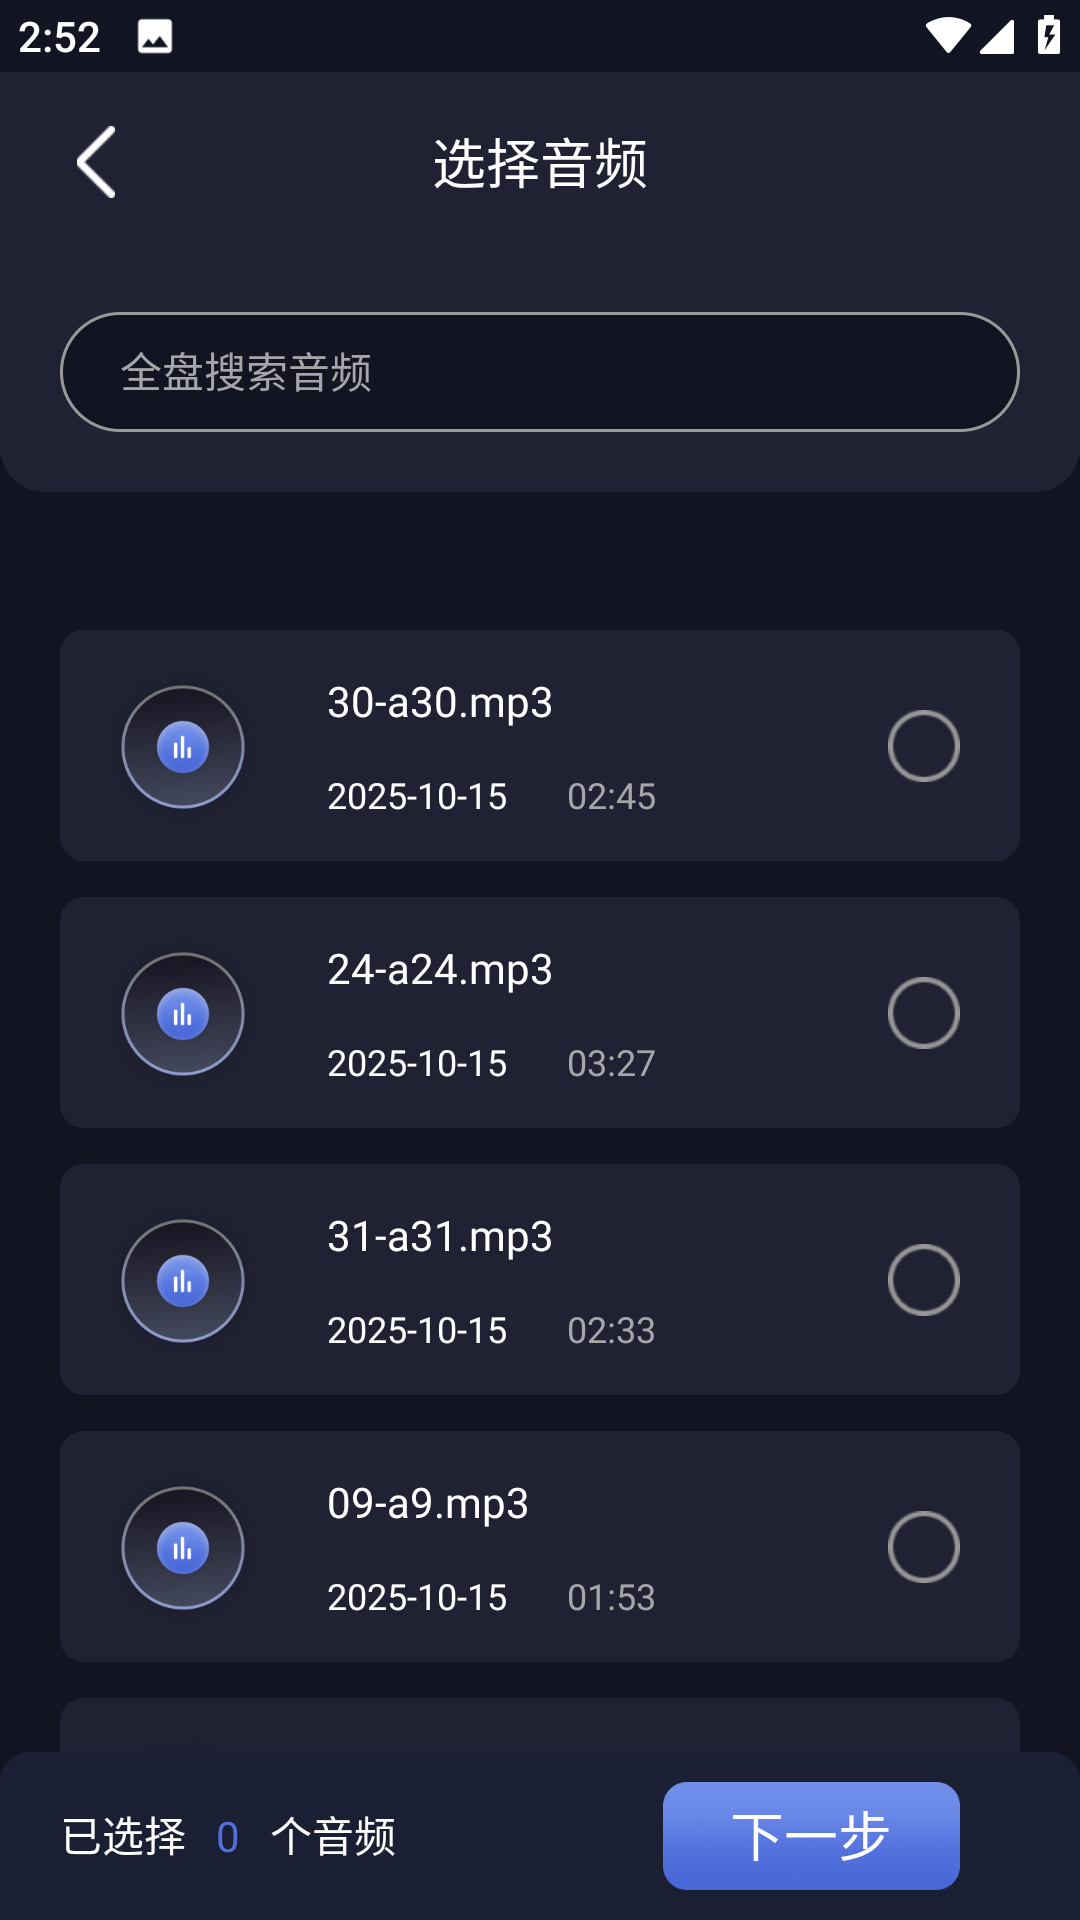
Task: Select the 24-a24.mp3 radio button
Action: pyautogui.click(x=923, y=1013)
